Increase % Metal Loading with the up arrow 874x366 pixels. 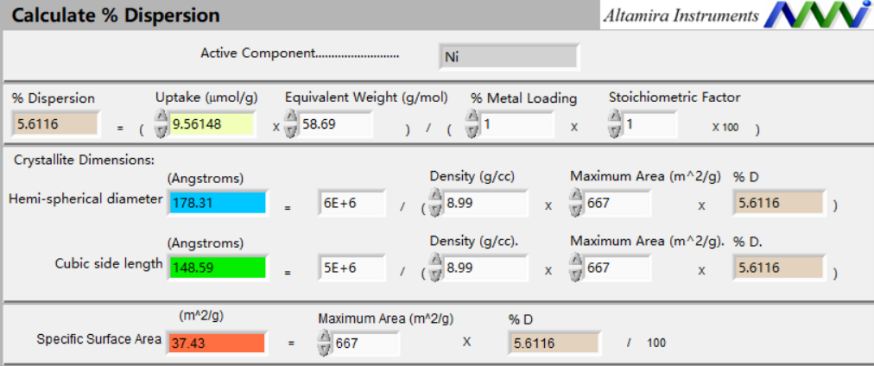[472, 117]
